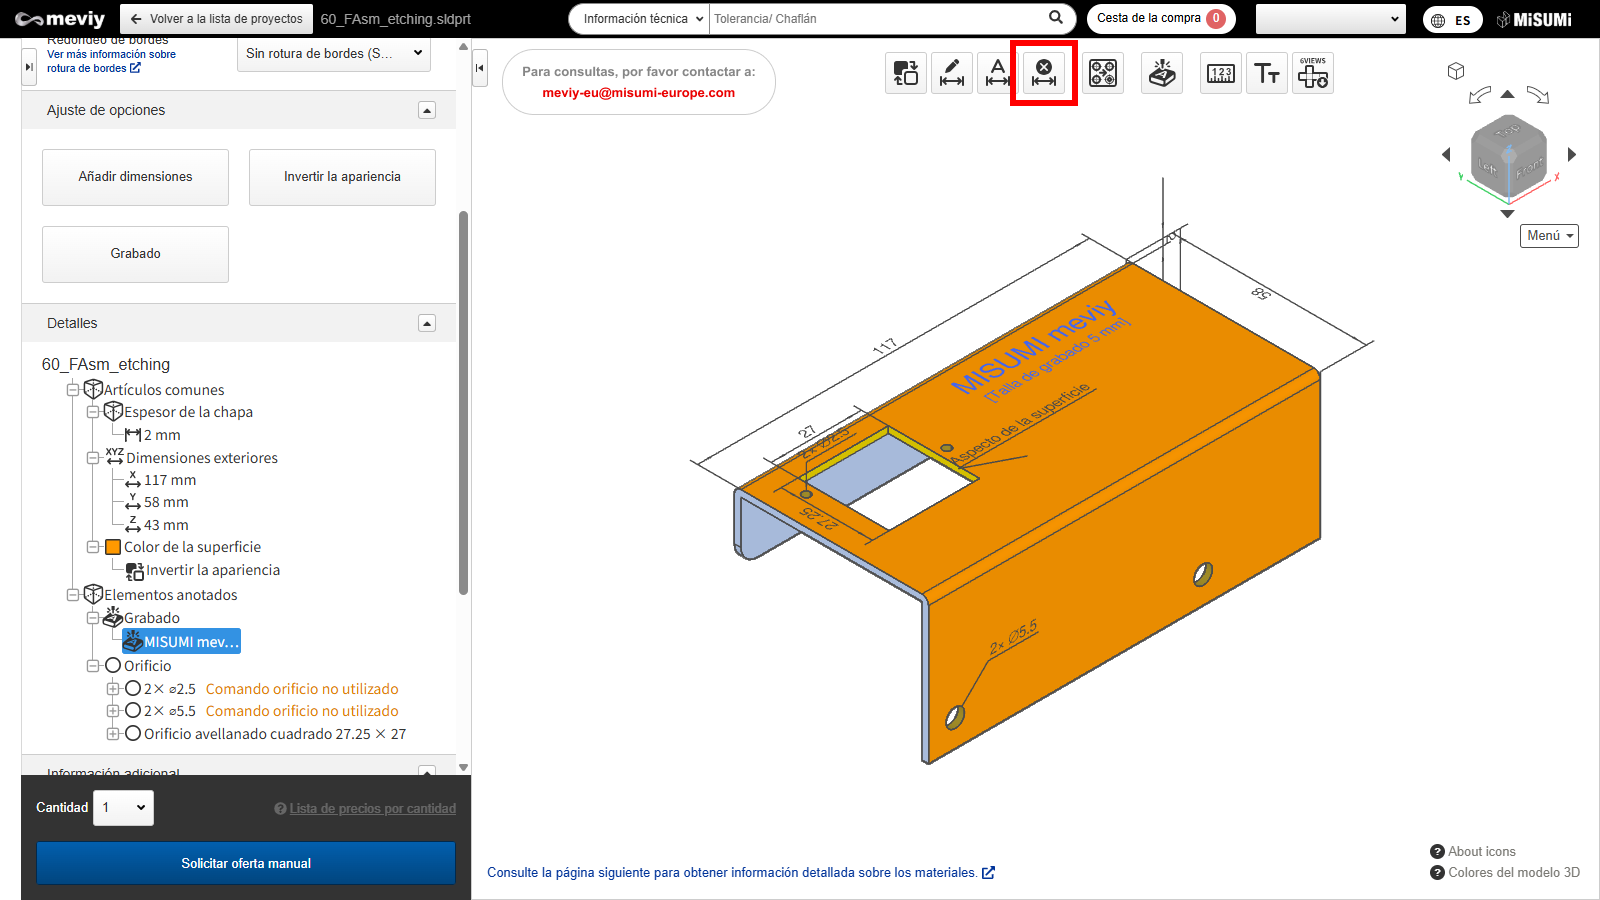This screenshot has width=1600, height=900.
Task: Click the orange Color de la superficie swatch
Action: tap(113, 547)
